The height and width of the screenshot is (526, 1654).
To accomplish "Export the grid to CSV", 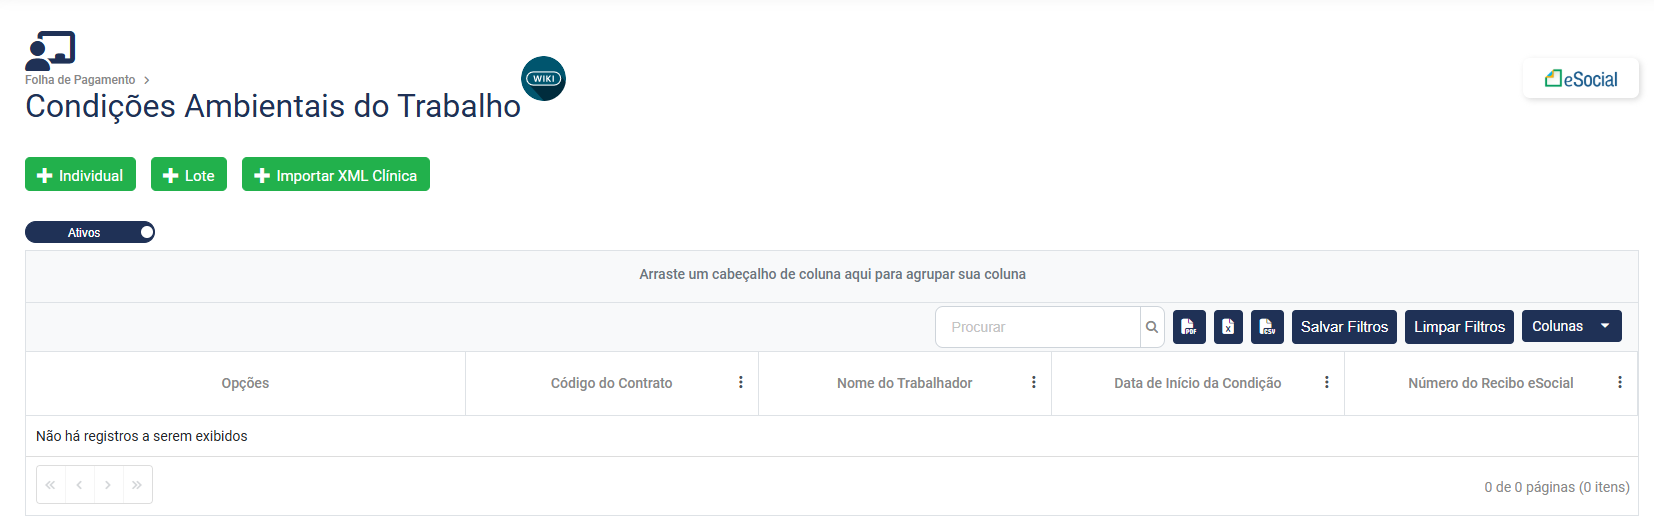I will [1267, 327].
